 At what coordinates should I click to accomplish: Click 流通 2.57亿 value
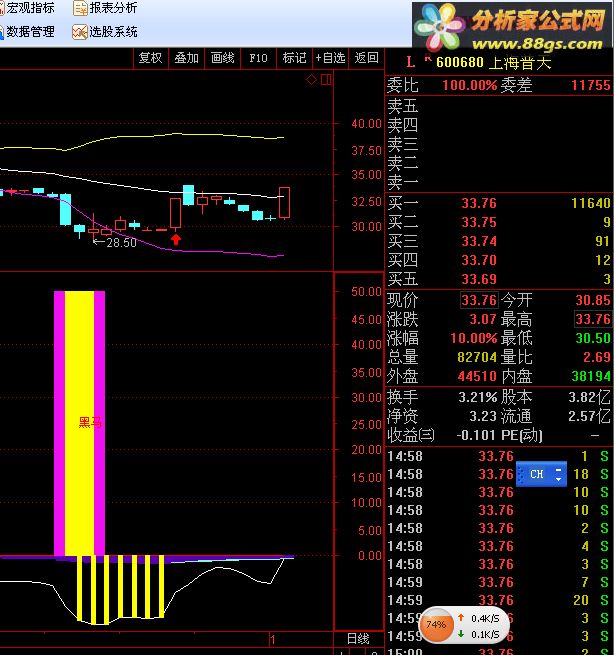(589, 416)
